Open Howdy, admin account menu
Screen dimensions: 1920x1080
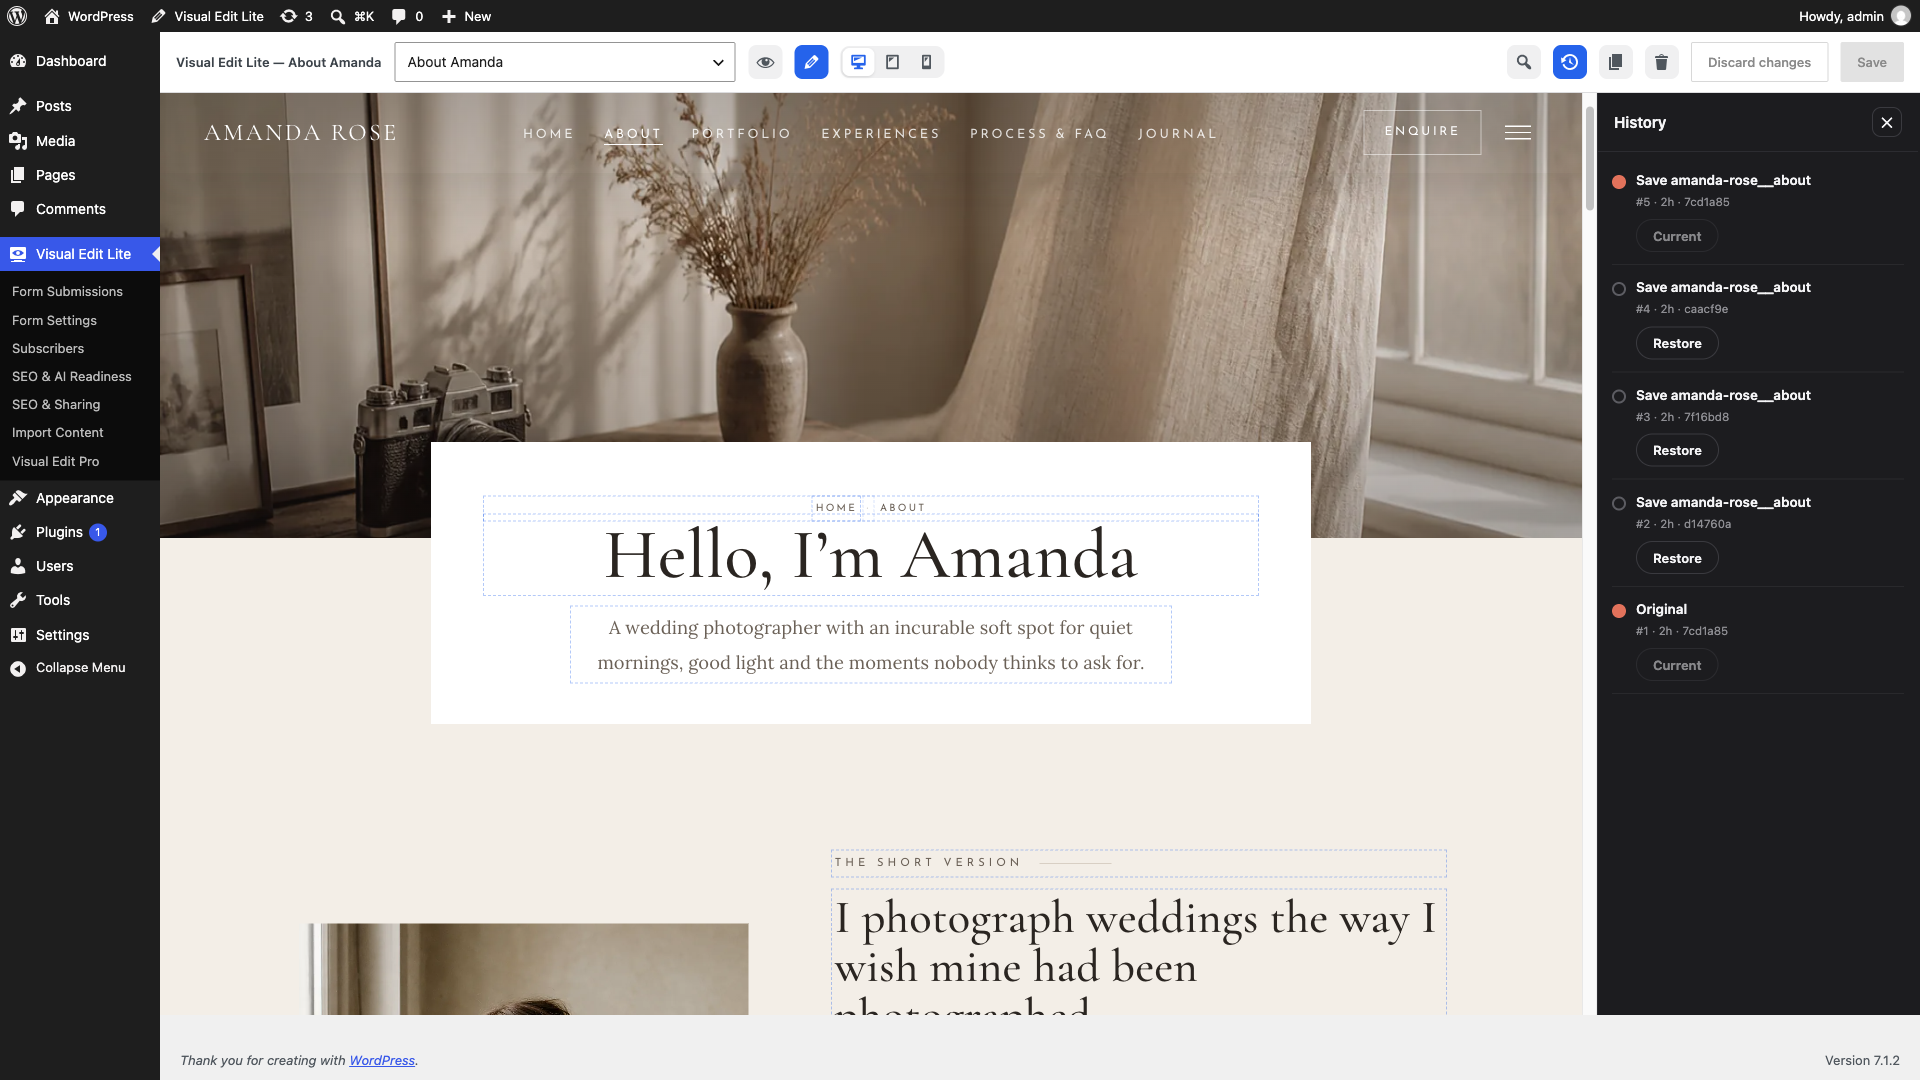1854,16
